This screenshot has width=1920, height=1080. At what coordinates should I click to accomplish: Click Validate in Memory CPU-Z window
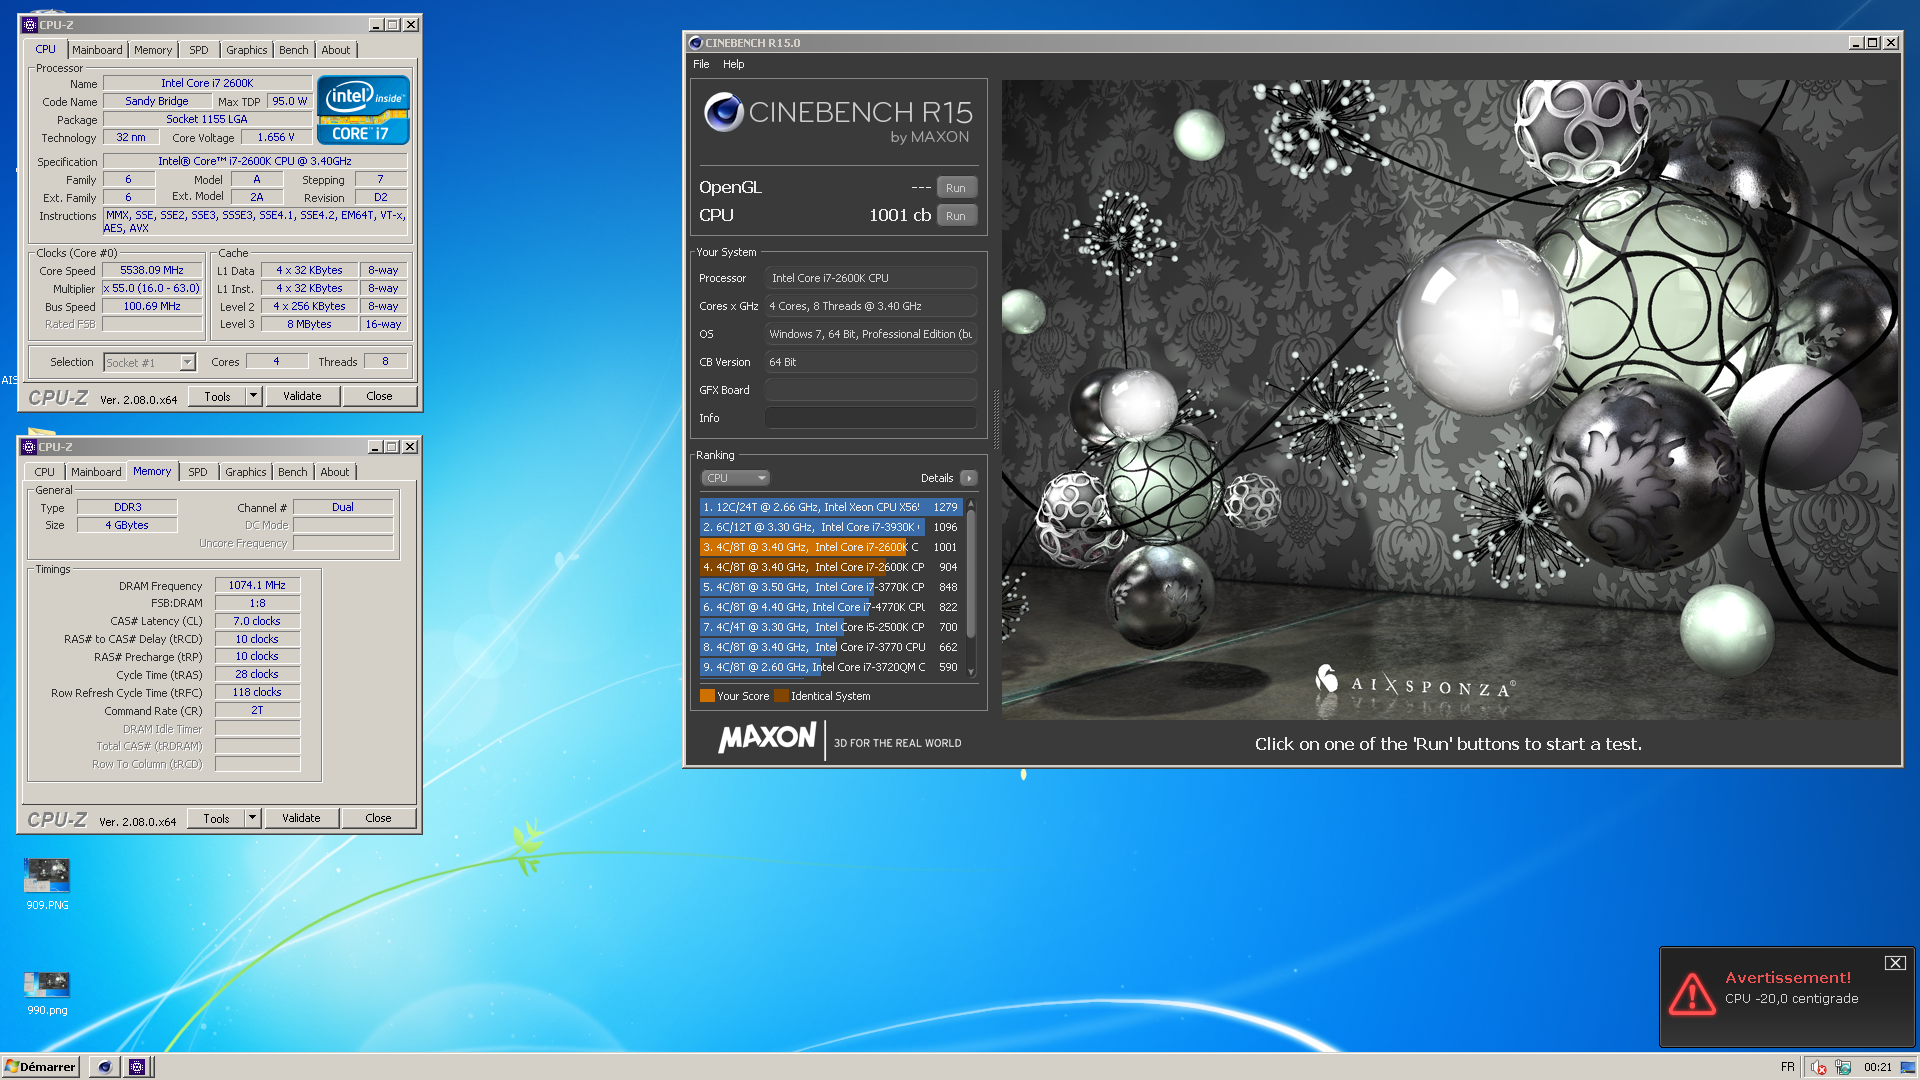pyautogui.click(x=301, y=818)
